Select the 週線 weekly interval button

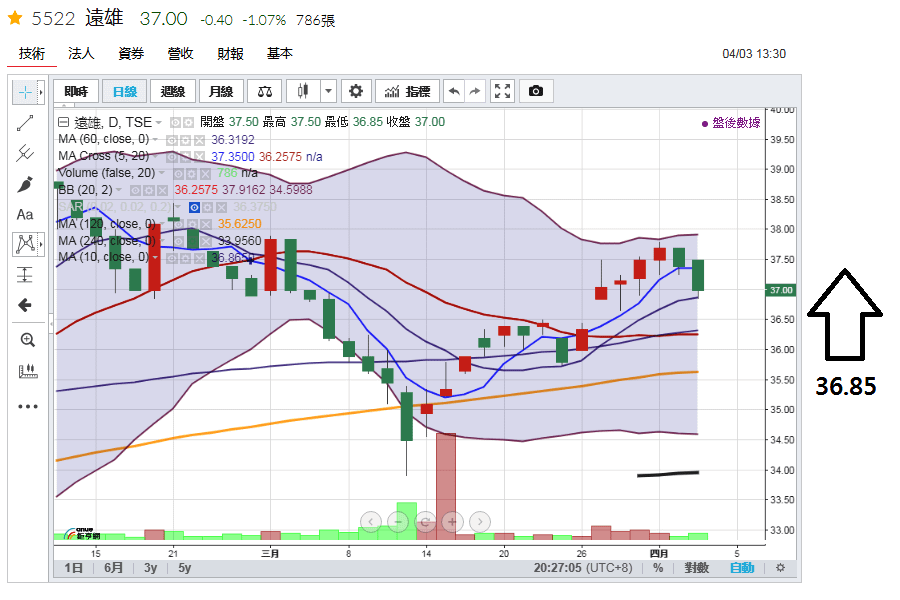click(x=173, y=91)
